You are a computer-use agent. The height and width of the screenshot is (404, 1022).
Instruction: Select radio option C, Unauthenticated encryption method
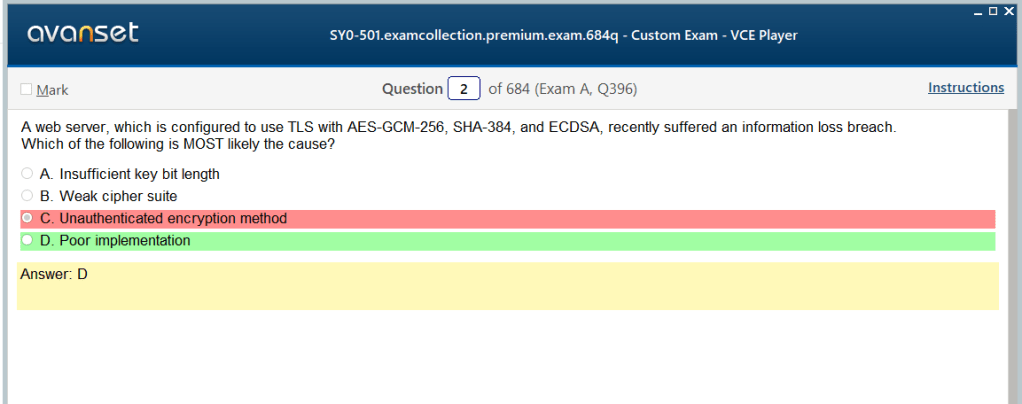[27, 218]
